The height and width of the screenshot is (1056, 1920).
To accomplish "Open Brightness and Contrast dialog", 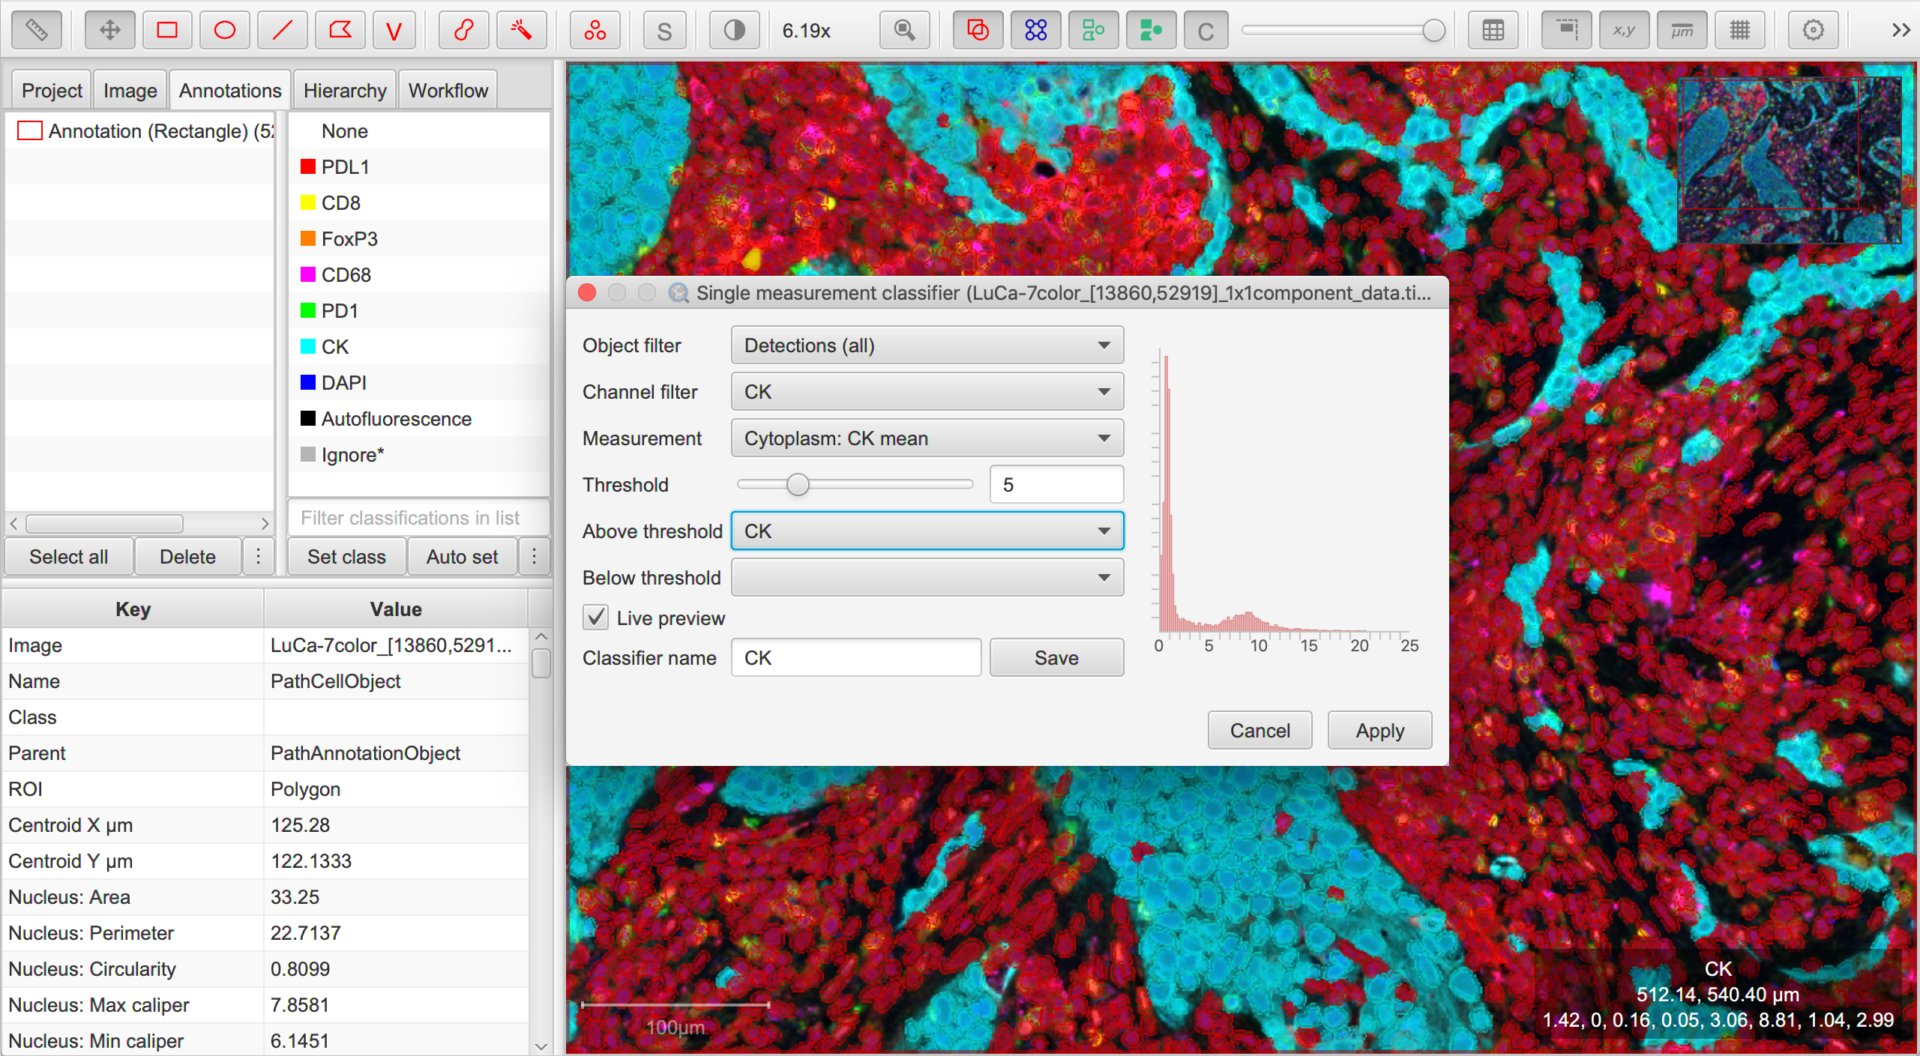I will pos(734,30).
